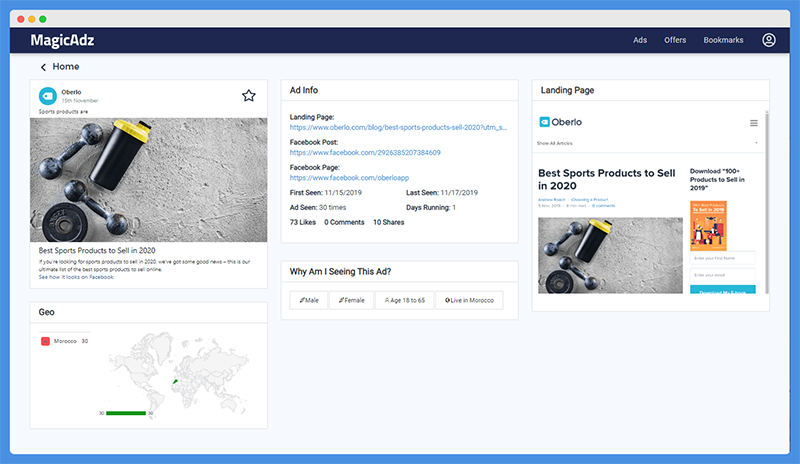Click highlighted Morocco on the world map
The height and width of the screenshot is (464, 800).
point(175,381)
